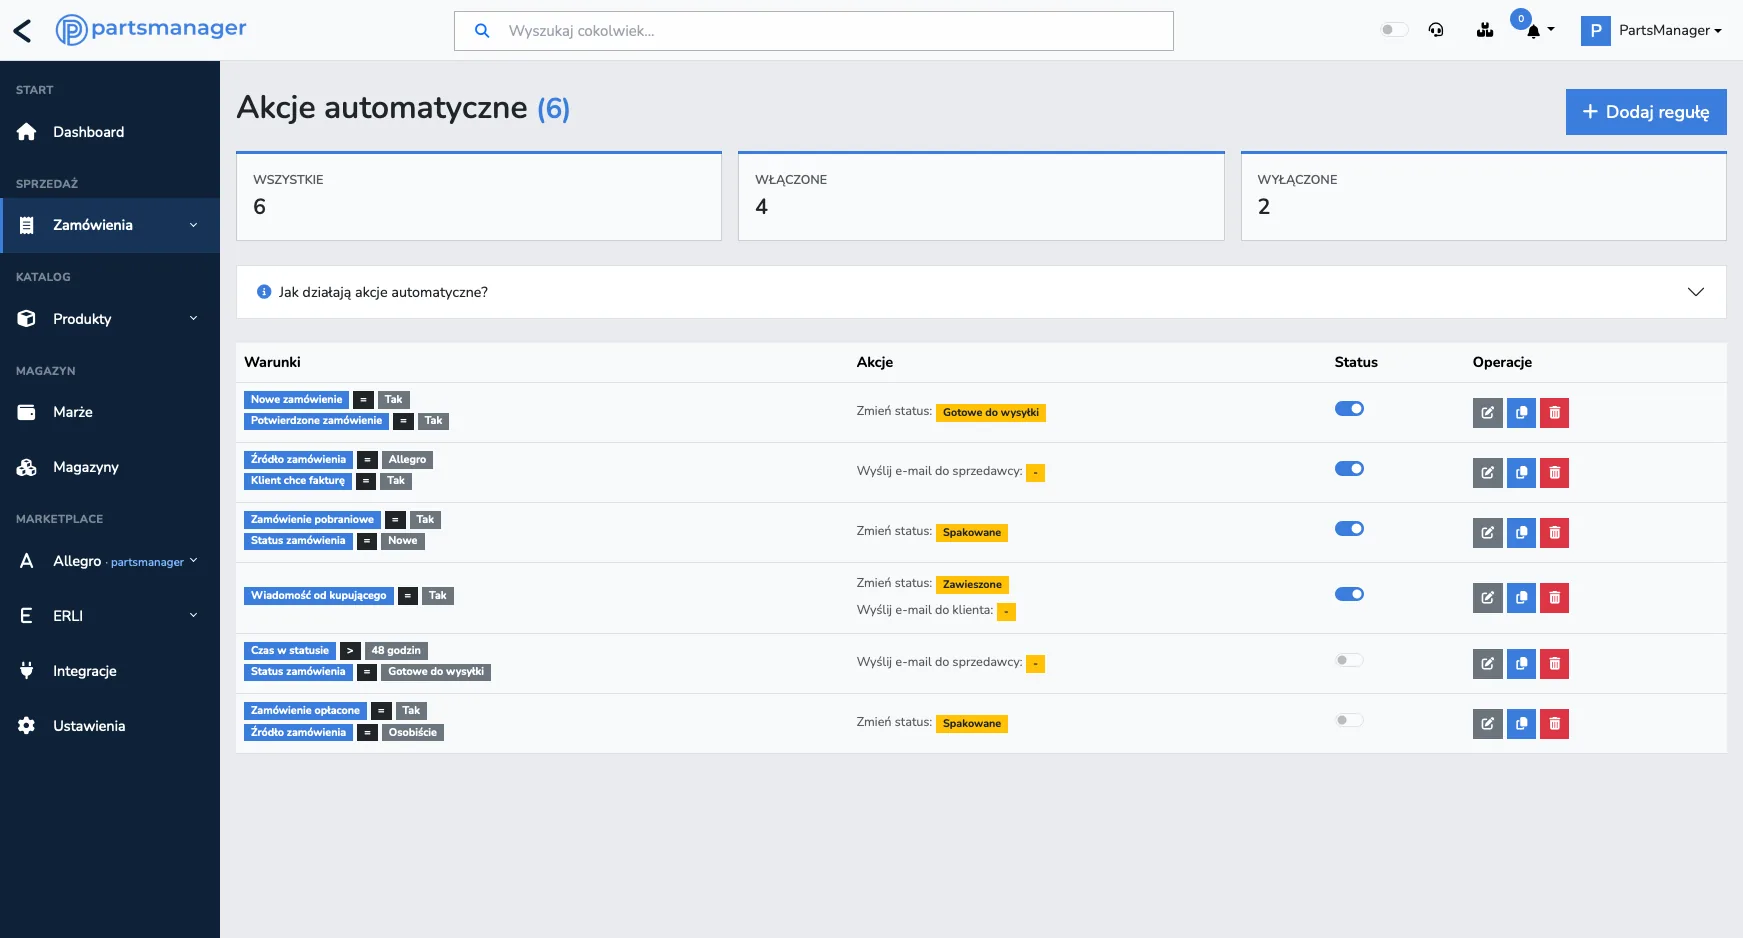The height and width of the screenshot is (938, 1743).
Task: Open Ustawienia in the sidebar
Action: tap(110, 726)
